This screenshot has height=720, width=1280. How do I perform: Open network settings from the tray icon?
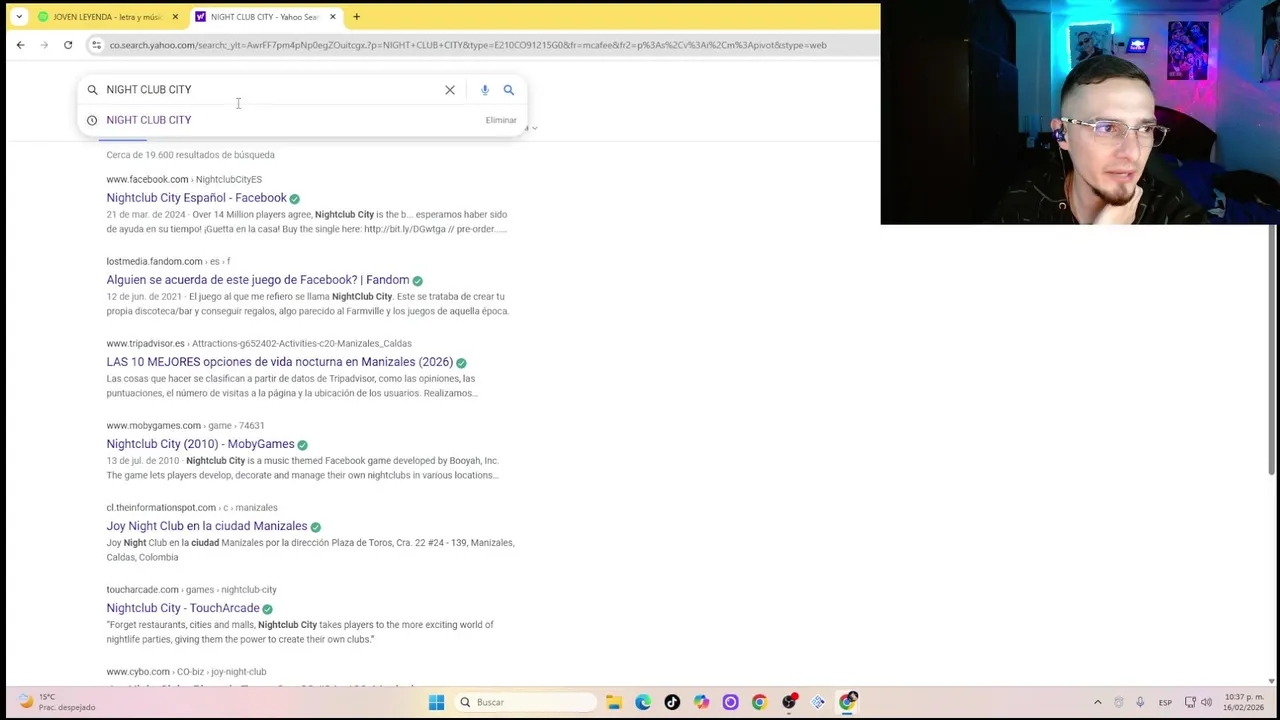coord(1190,702)
